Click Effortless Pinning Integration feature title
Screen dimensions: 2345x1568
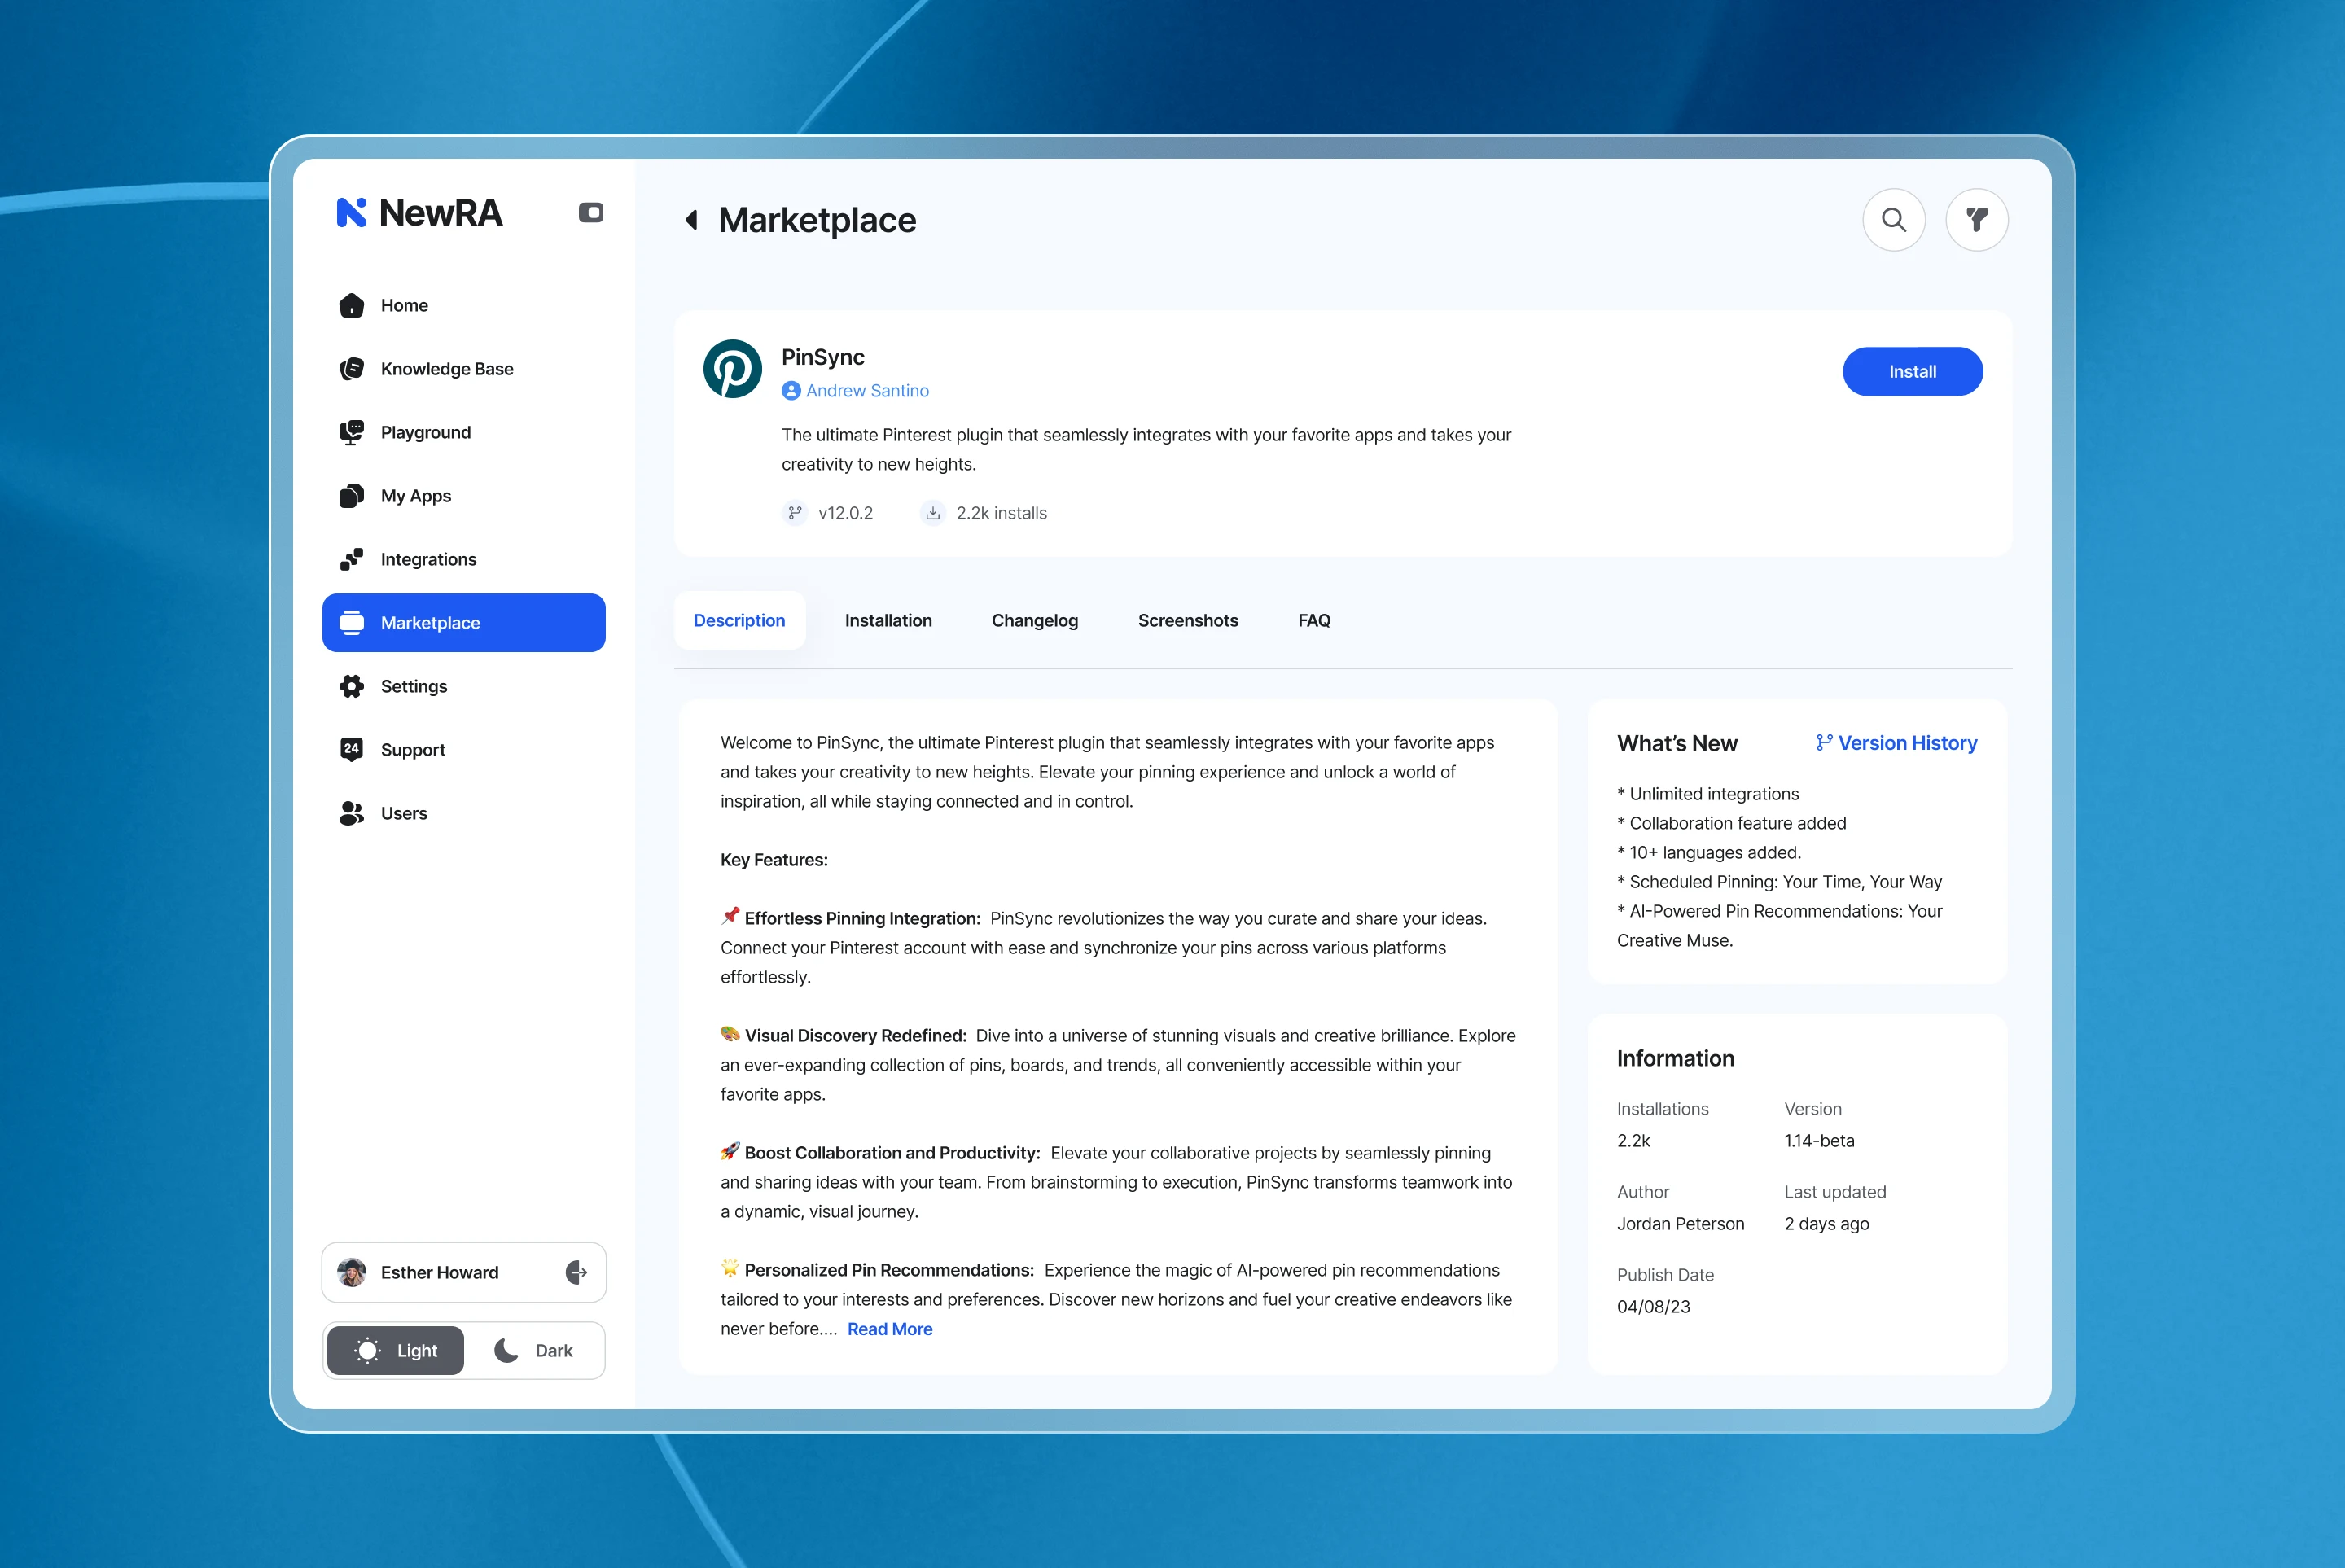862,918
